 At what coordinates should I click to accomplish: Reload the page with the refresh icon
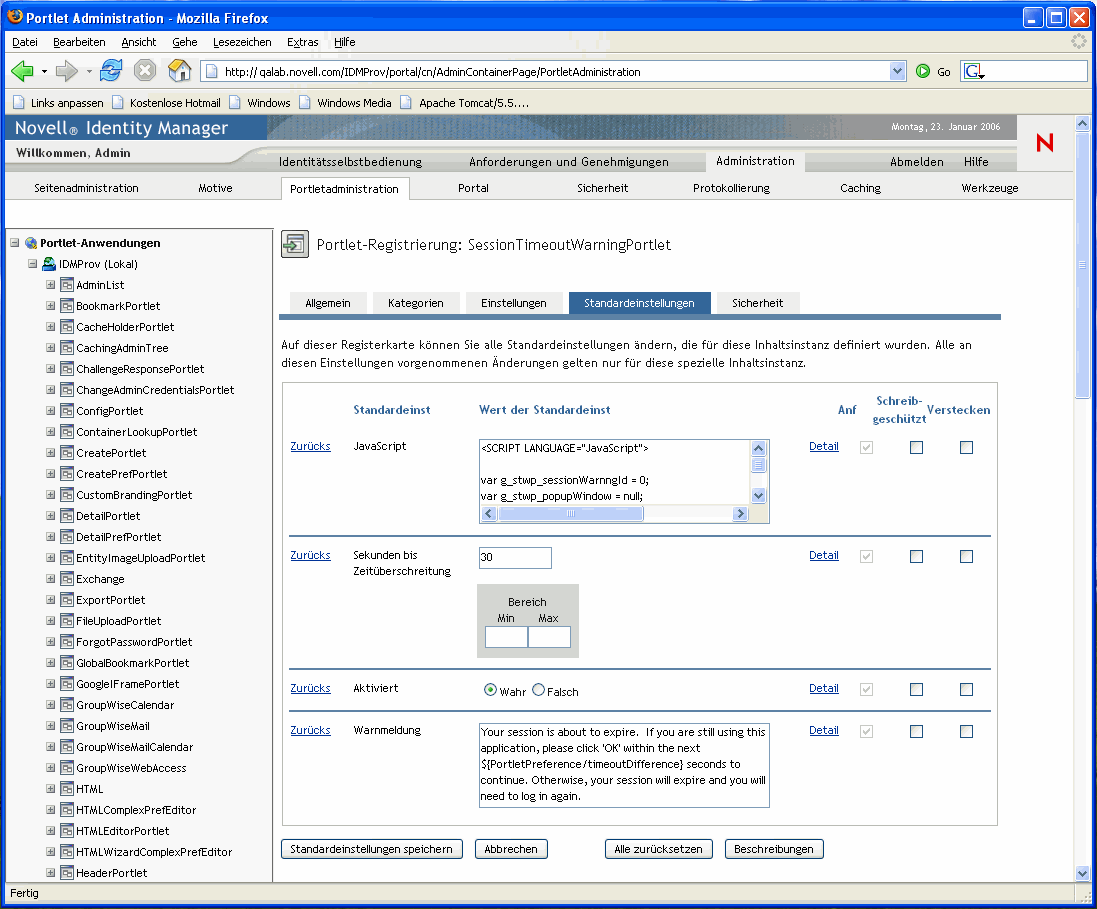(111, 71)
